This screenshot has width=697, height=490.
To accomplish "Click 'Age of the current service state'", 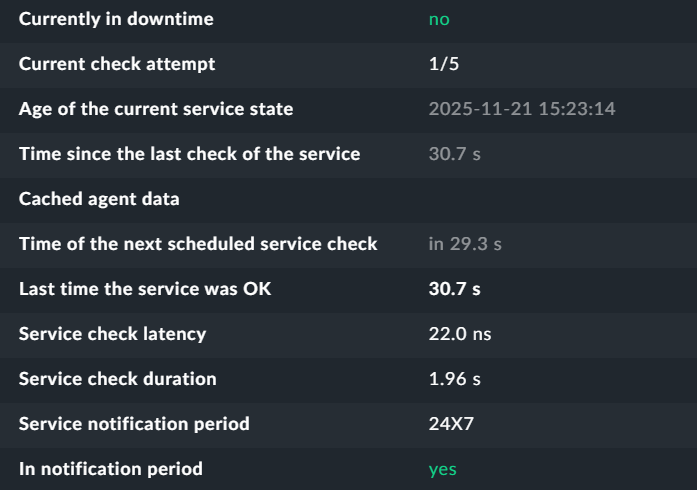I will click(156, 109).
